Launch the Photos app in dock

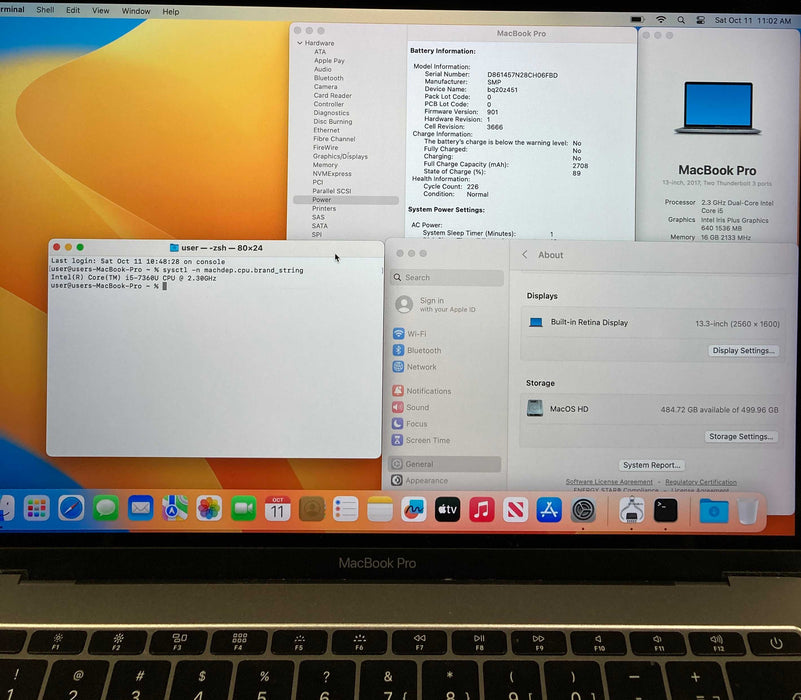tap(209, 508)
